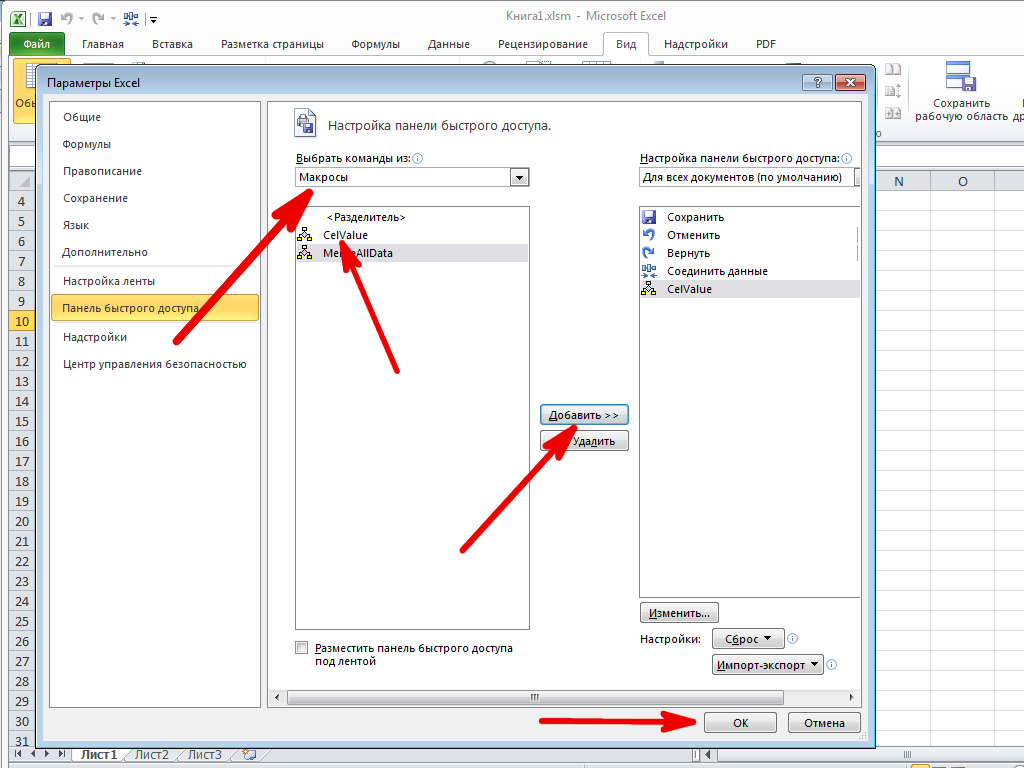The width and height of the screenshot is (1024, 768).
Task: Select column O header in the worksheet
Action: coord(963,182)
